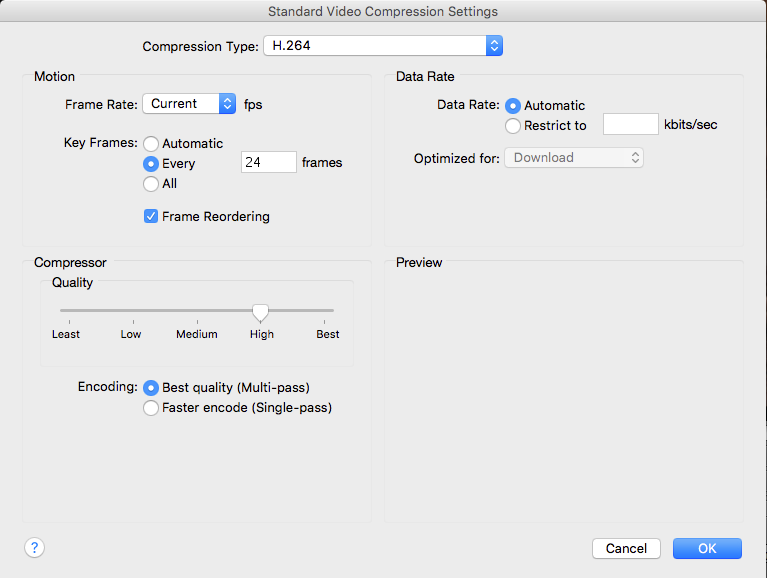Click the fps unit label

(x=253, y=105)
